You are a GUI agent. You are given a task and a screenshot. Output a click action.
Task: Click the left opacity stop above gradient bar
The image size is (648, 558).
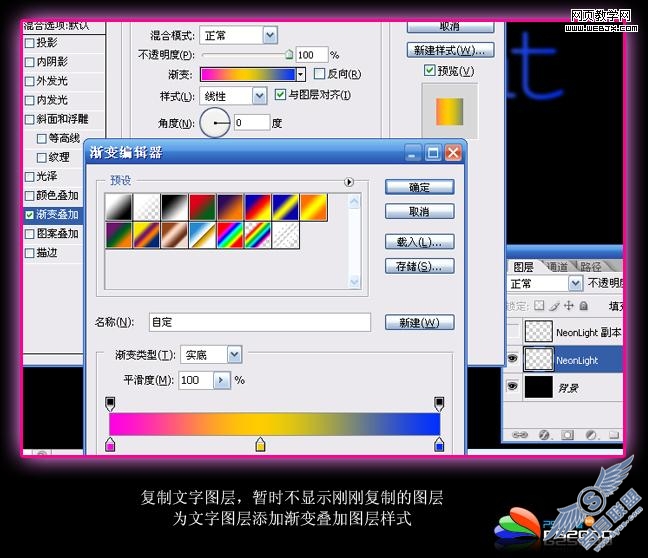[110, 404]
